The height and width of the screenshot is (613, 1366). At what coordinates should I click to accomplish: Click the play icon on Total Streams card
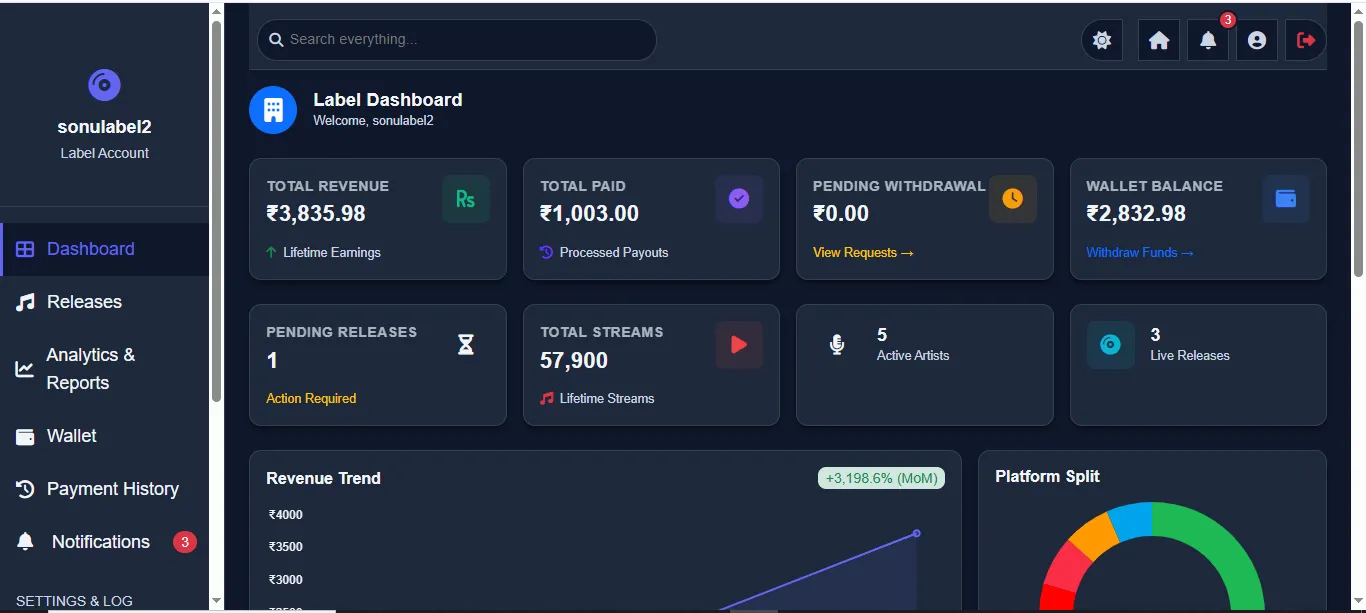(x=739, y=345)
